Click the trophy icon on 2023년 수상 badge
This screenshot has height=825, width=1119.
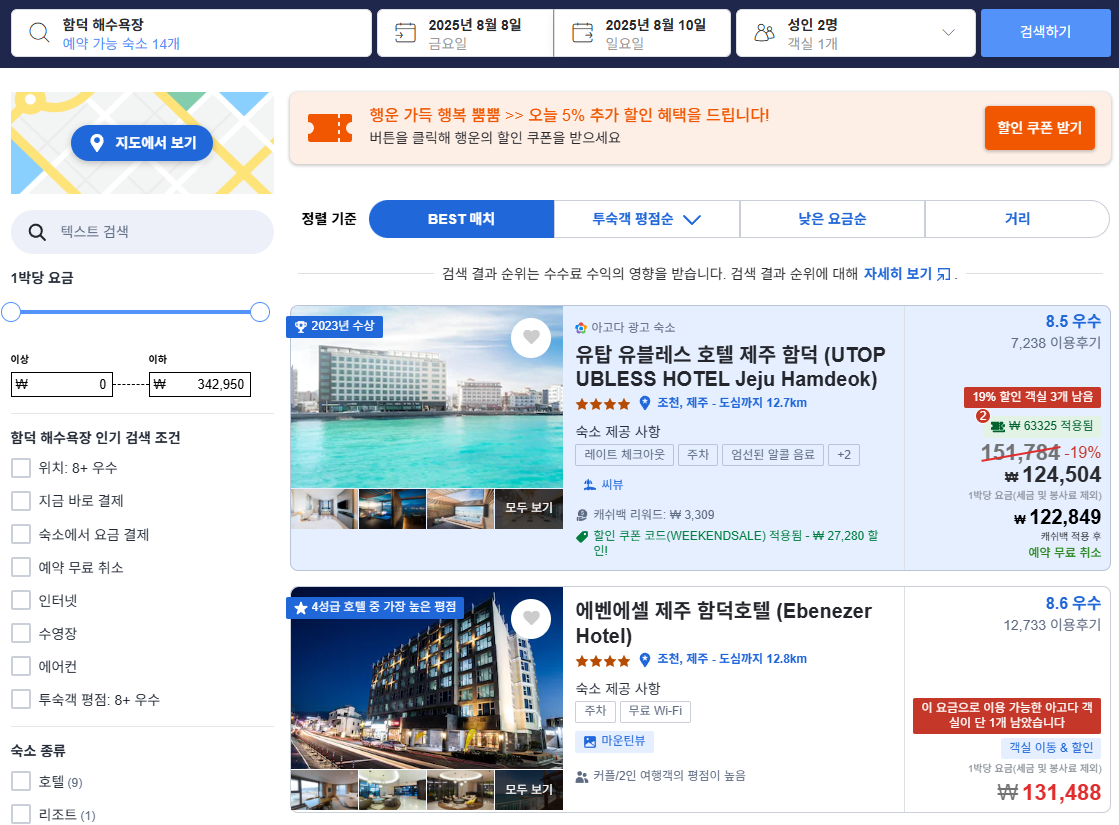[x=300, y=326]
